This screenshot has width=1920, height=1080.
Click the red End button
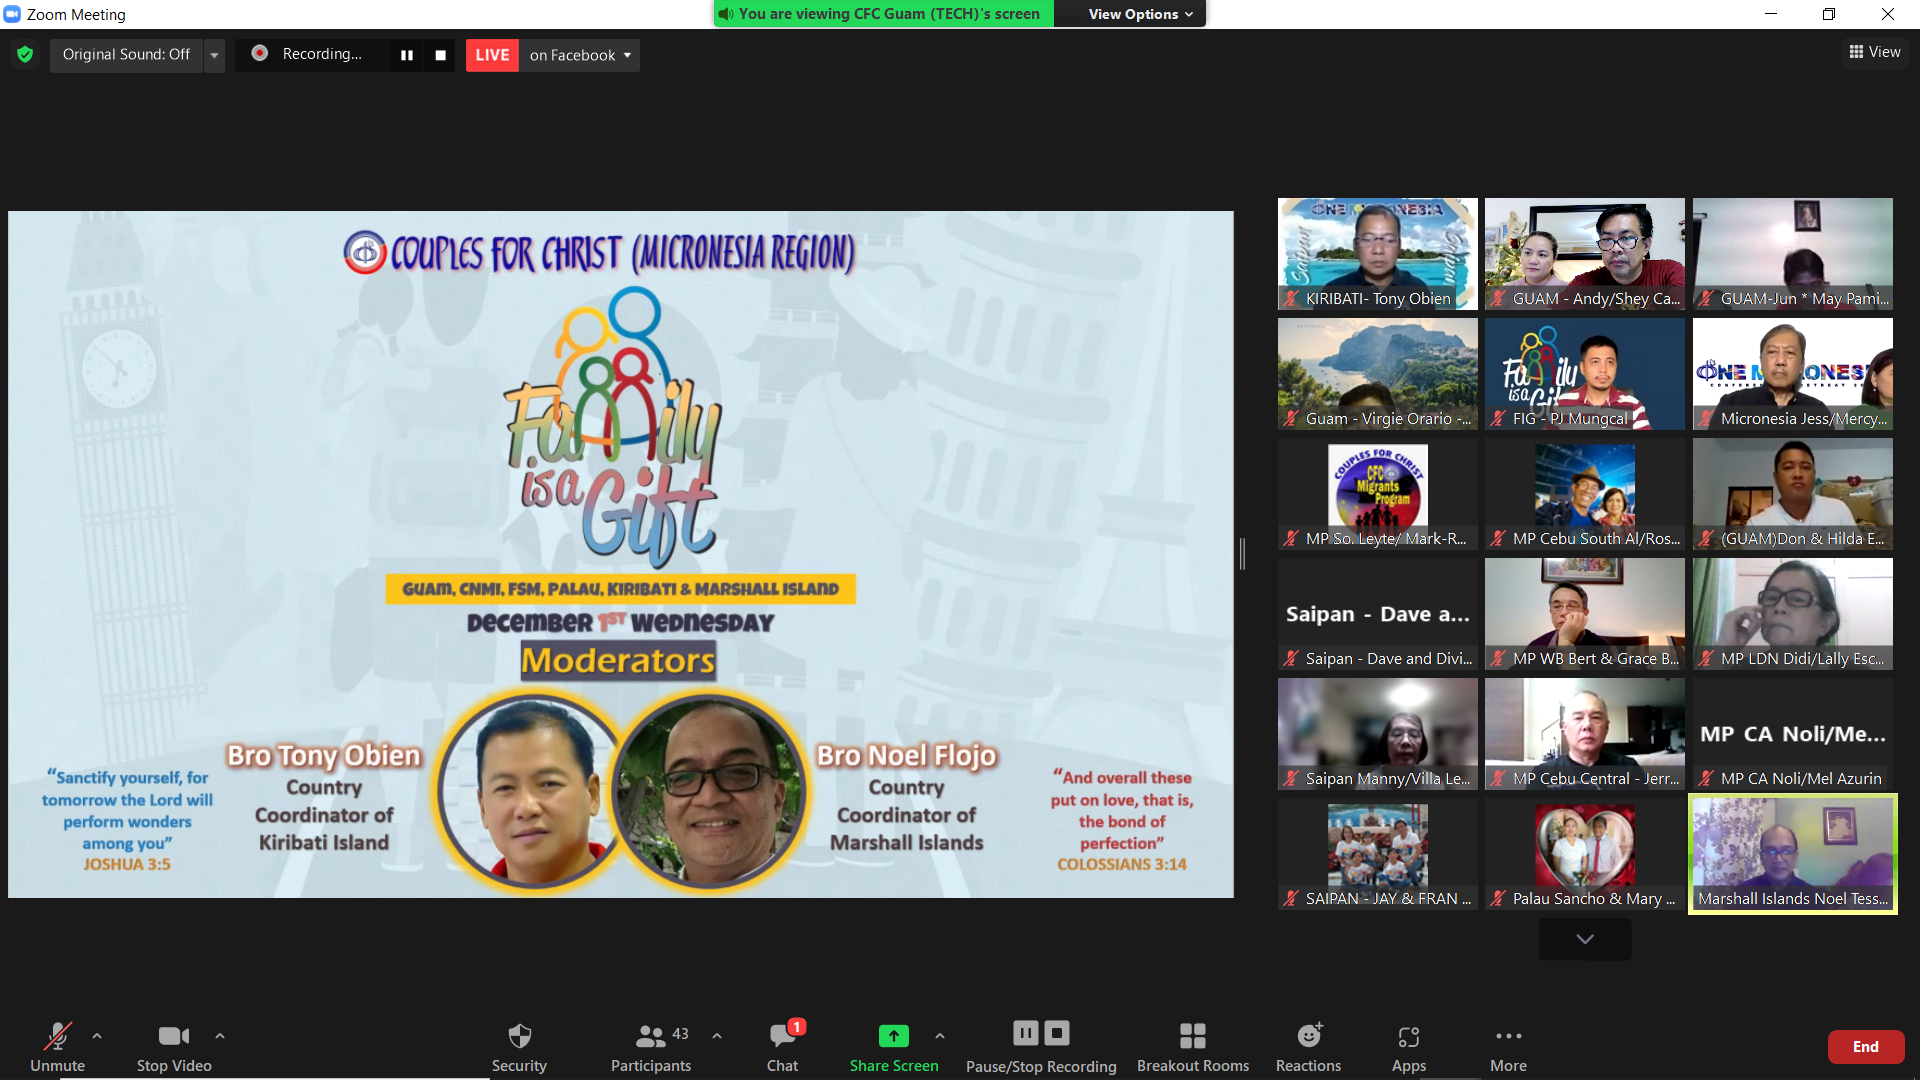tap(1866, 1047)
